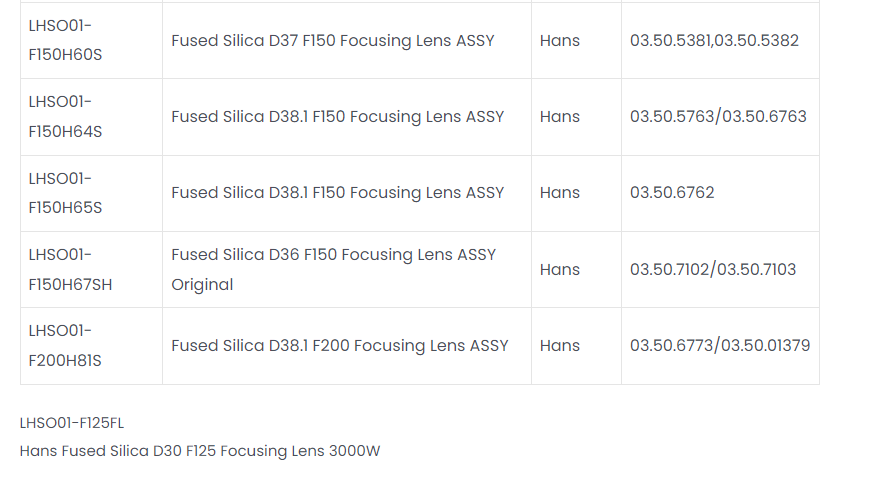Click the Hans Fused Silica D30 F125 line

point(200,451)
